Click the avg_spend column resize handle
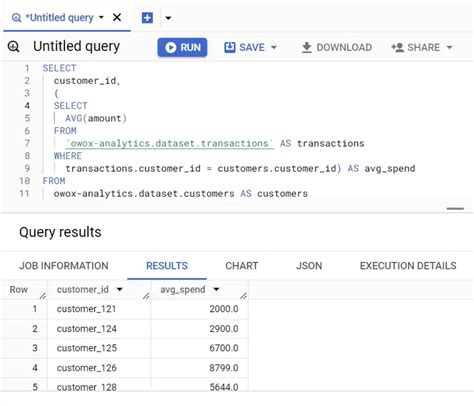Viewport: 474px width, 406px height. click(x=243, y=295)
